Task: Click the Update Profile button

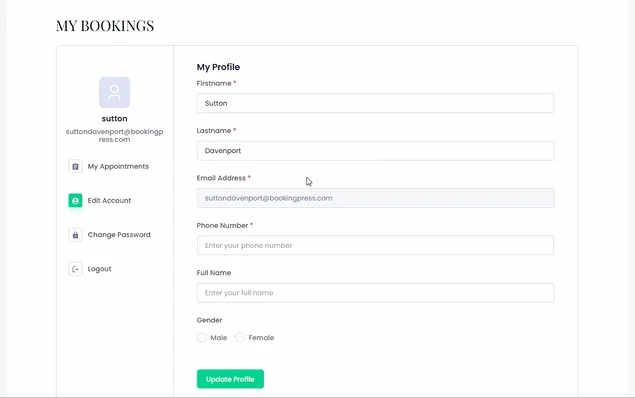Action: pos(230,379)
